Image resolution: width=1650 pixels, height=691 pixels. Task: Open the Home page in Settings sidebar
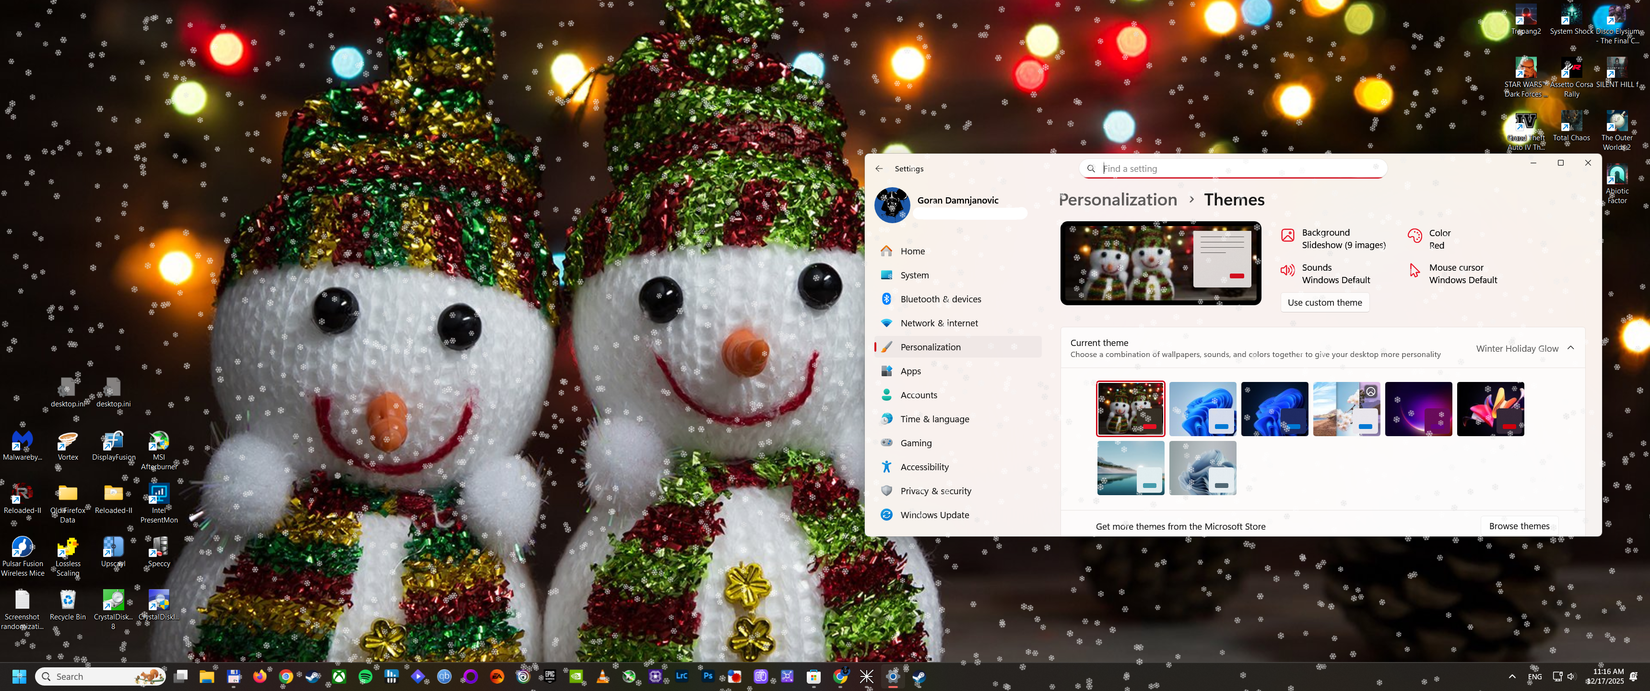coord(957,251)
